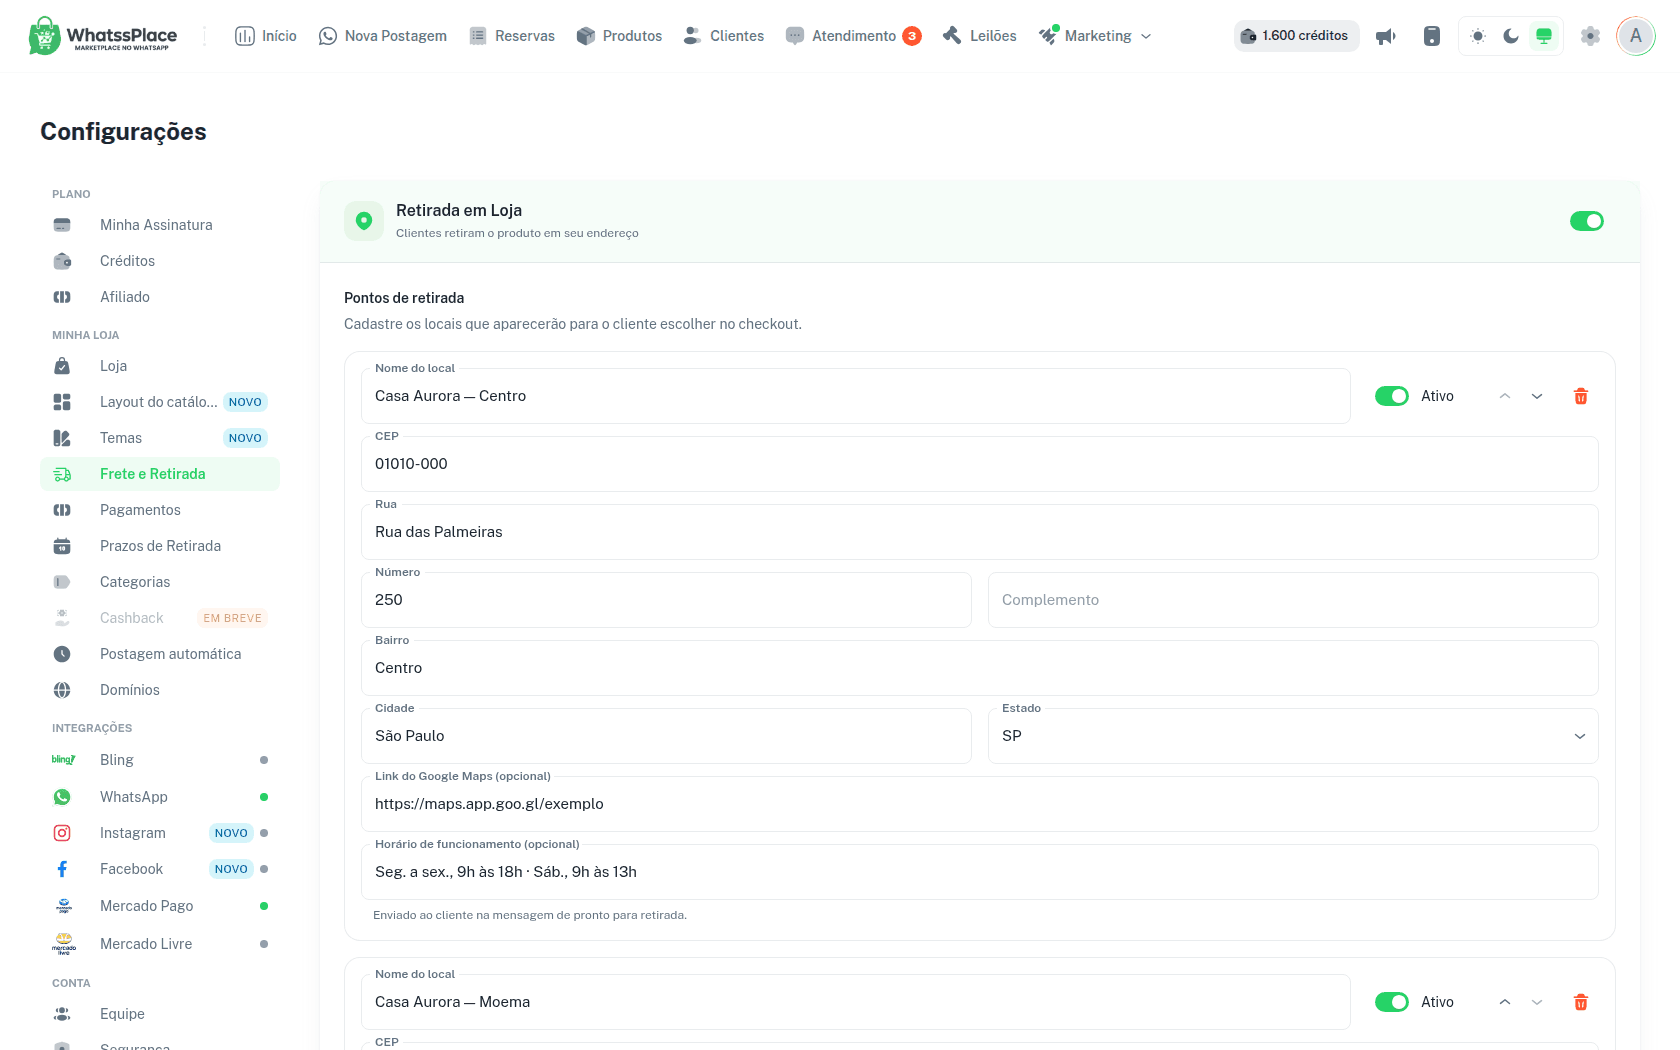The image size is (1680, 1050).
Task: Toggle Ativo for Casa Aurora — Moema
Action: 1392,1002
